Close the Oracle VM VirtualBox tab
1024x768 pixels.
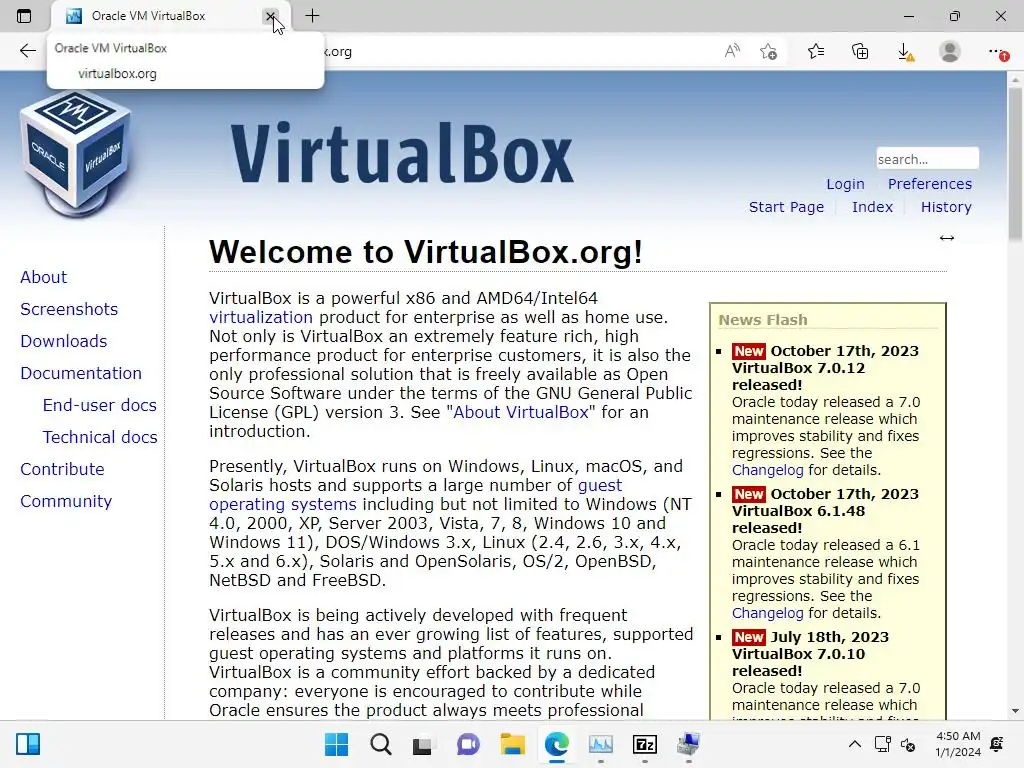[270, 16]
